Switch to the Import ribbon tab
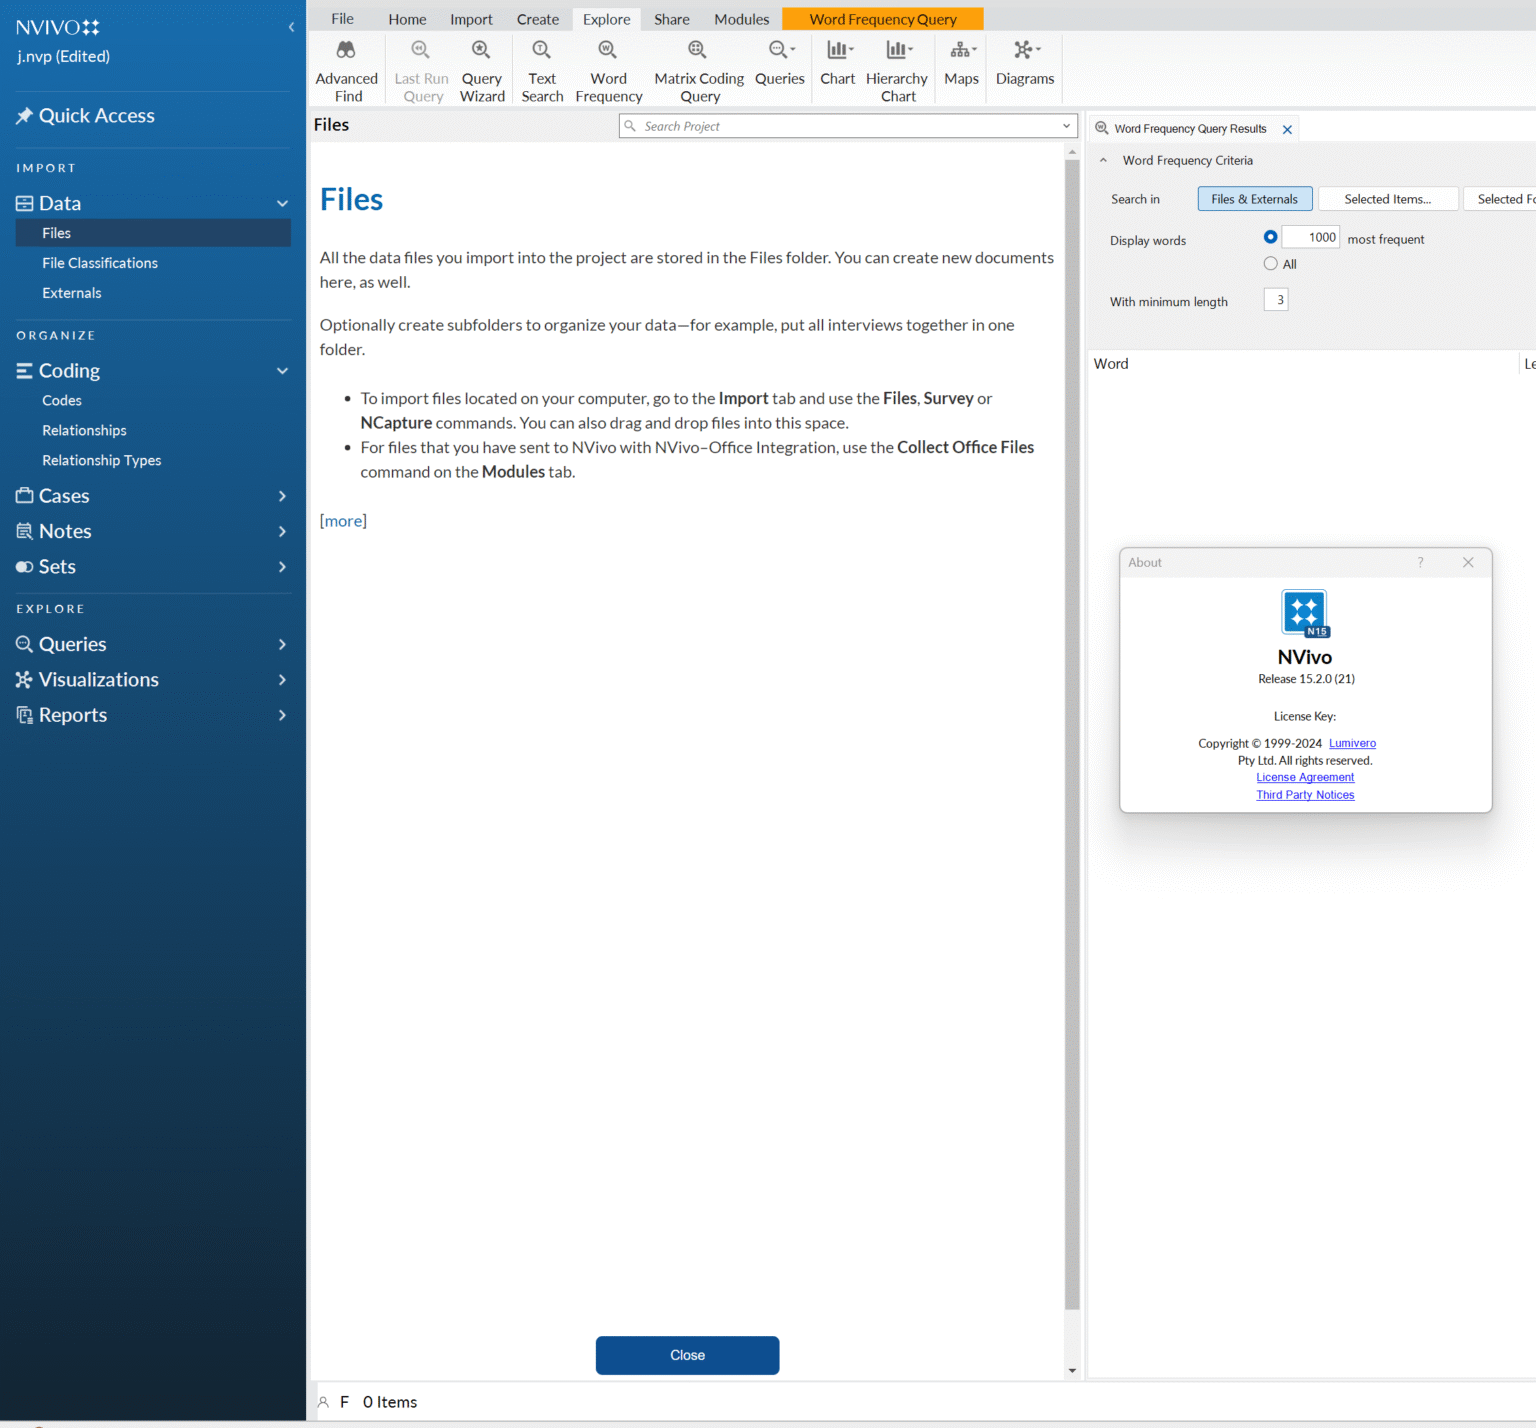Image resolution: width=1536 pixels, height=1428 pixels. 471,19
